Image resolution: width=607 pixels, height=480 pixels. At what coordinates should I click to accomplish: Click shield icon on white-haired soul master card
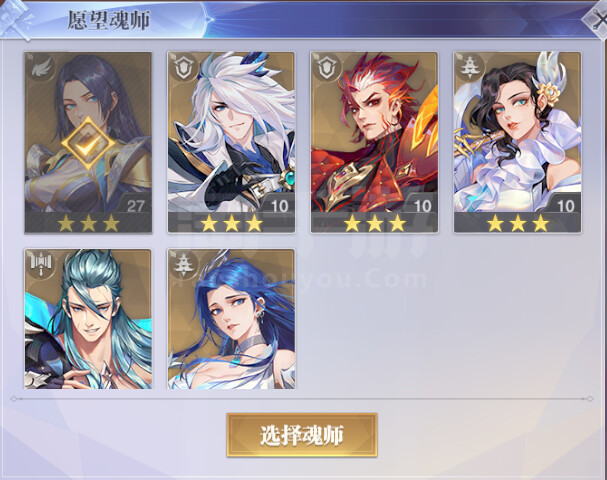[184, 69]
